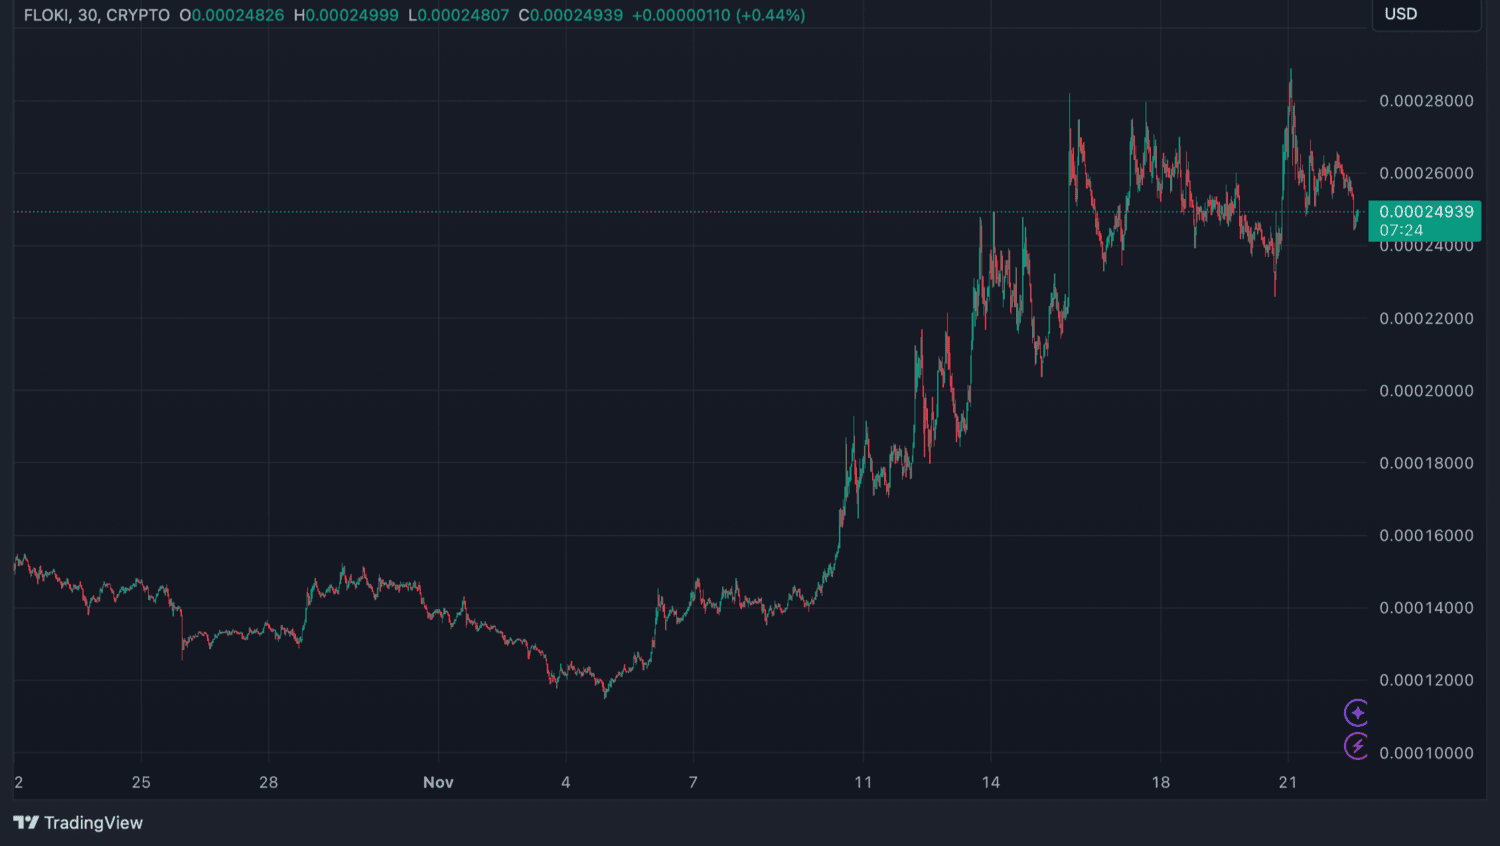Click the 0.00010000 price axis label
This screenshot has width=1500, height=846.
tap(1426, 753)
